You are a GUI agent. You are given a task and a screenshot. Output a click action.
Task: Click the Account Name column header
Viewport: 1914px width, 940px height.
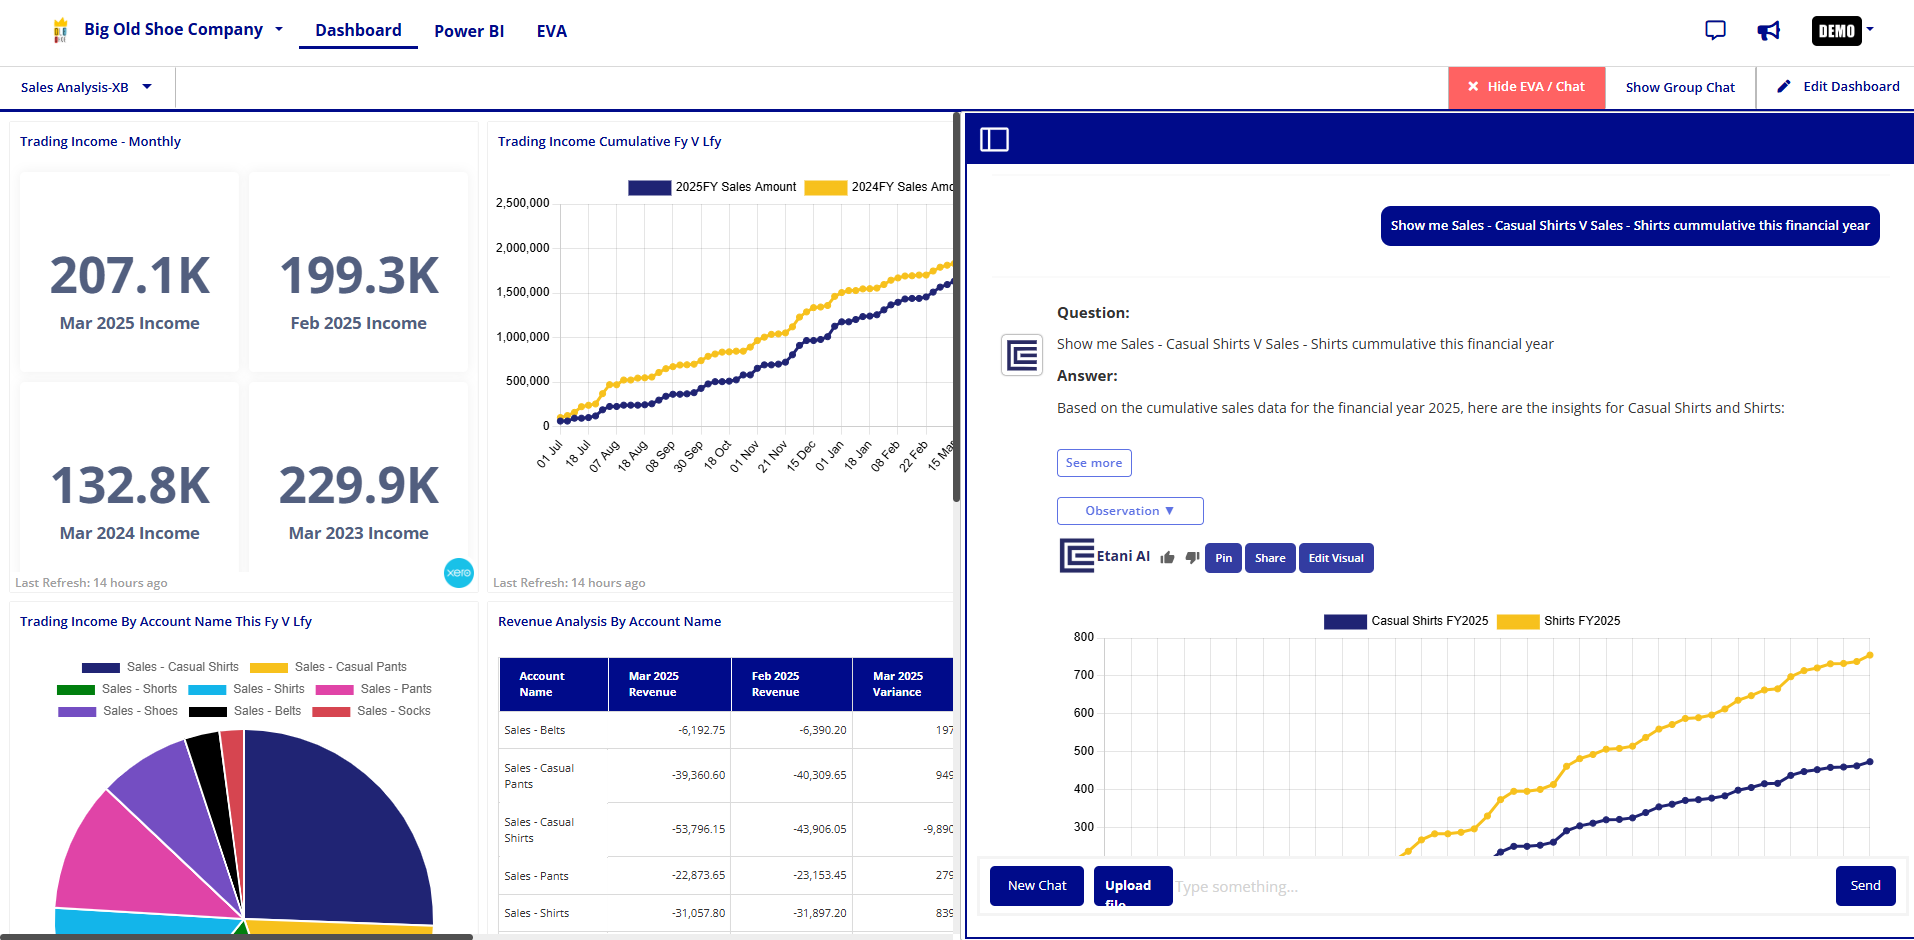(x=554, y=684)
